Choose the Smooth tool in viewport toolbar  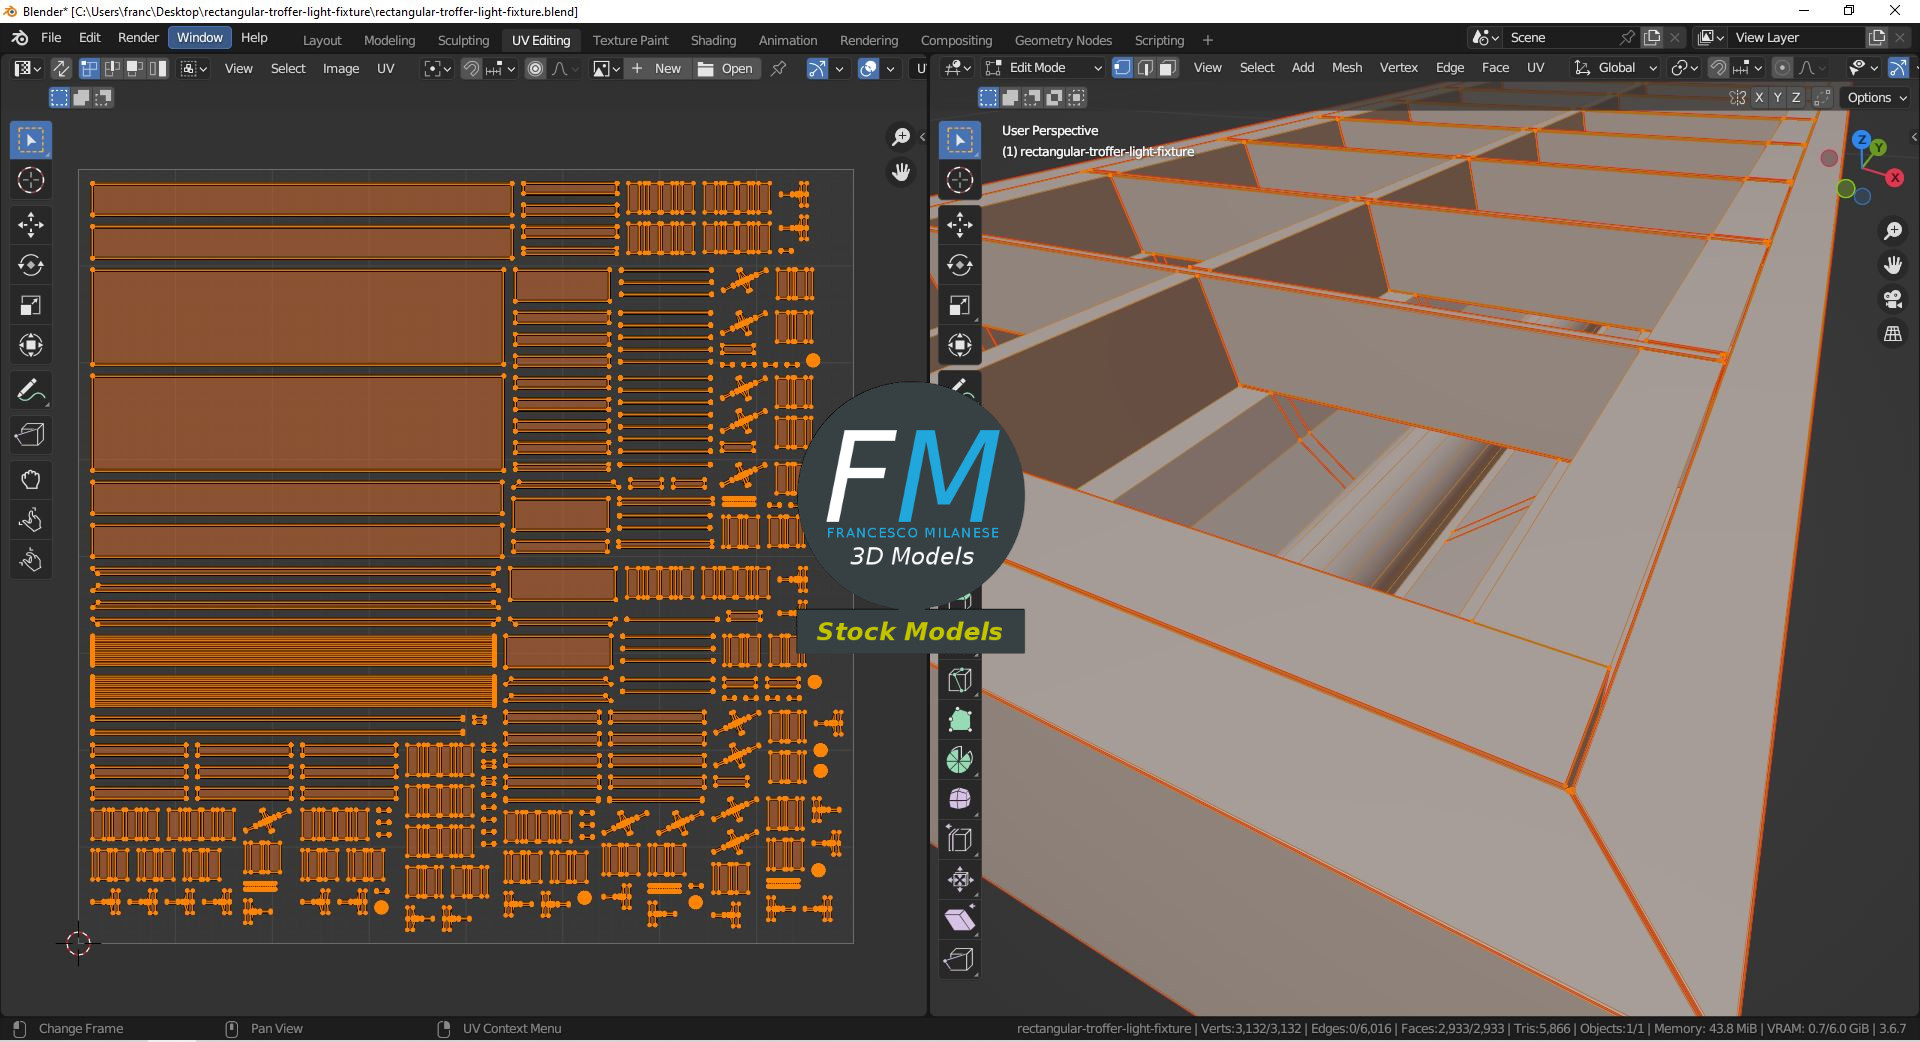[x=960, y=800]
